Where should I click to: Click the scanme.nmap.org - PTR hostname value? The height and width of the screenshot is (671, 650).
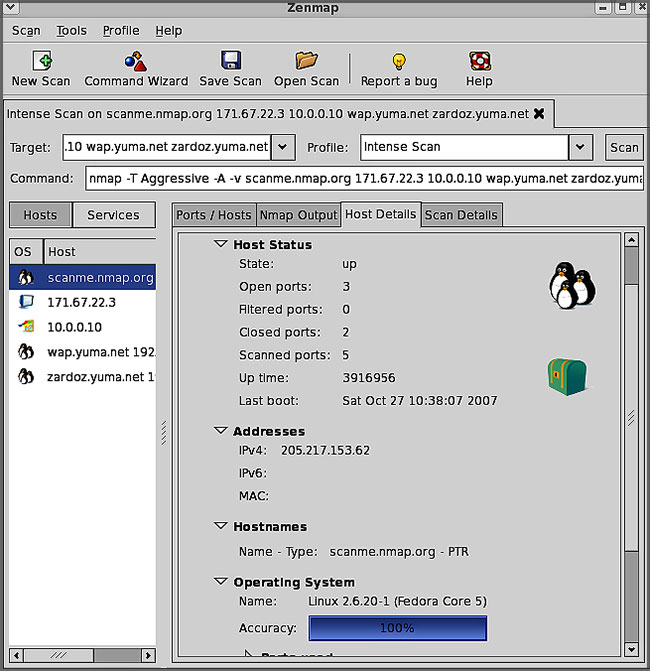[399, 552]
